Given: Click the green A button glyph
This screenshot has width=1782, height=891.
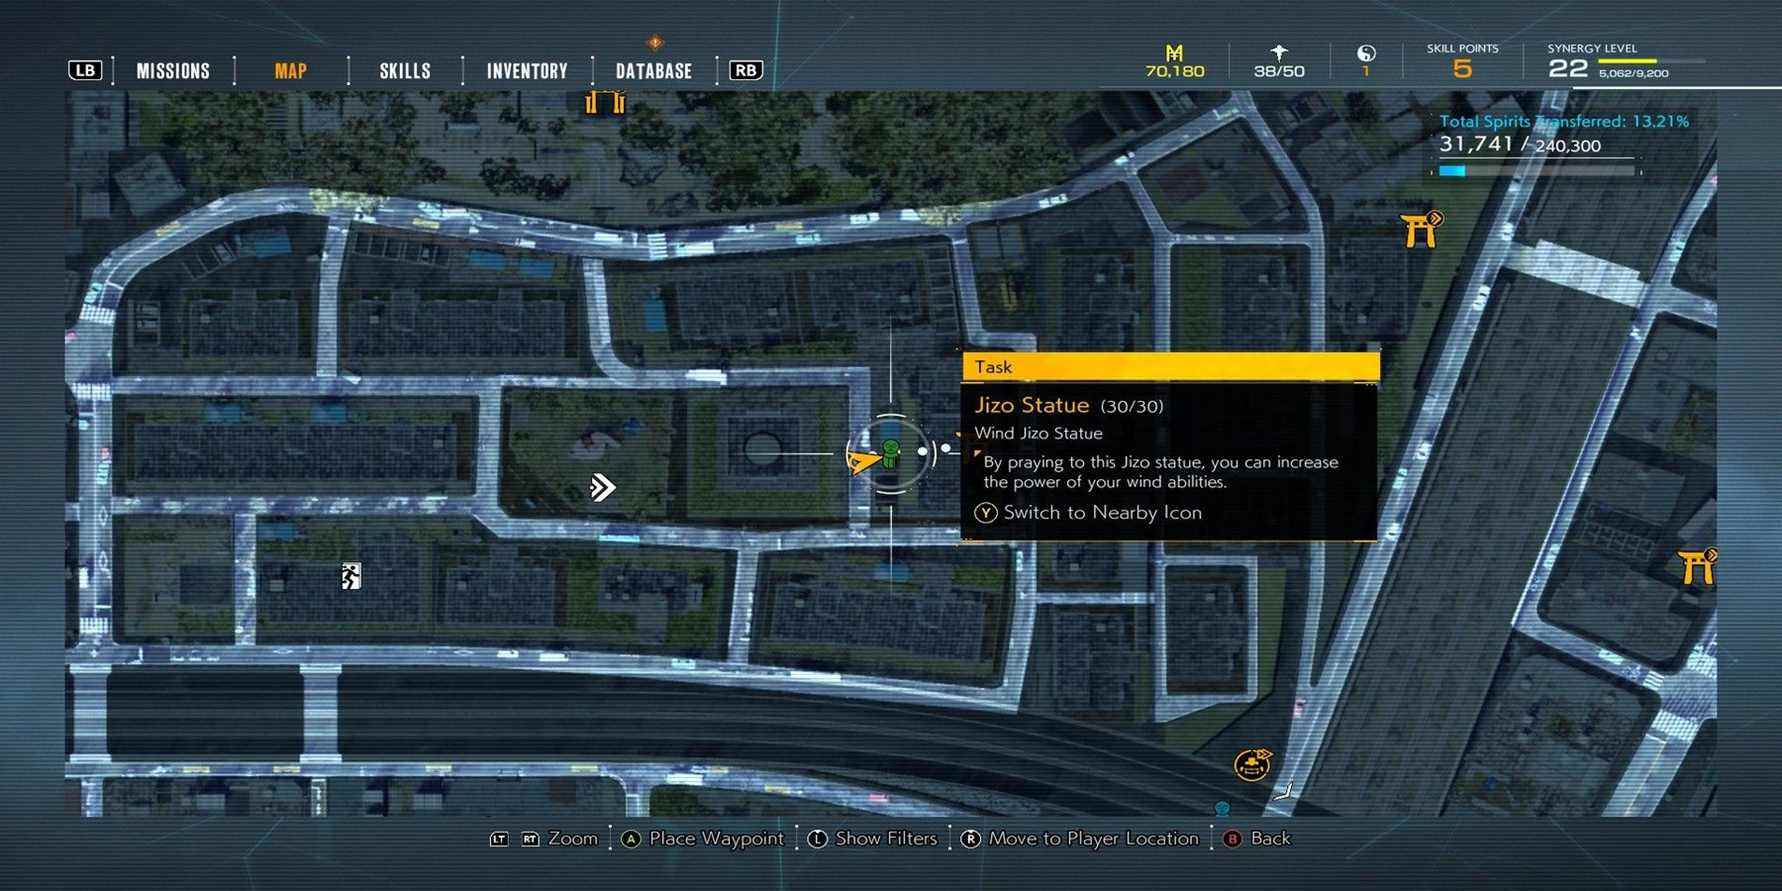Looking at the screenshot, I should (x=630, y=839).
